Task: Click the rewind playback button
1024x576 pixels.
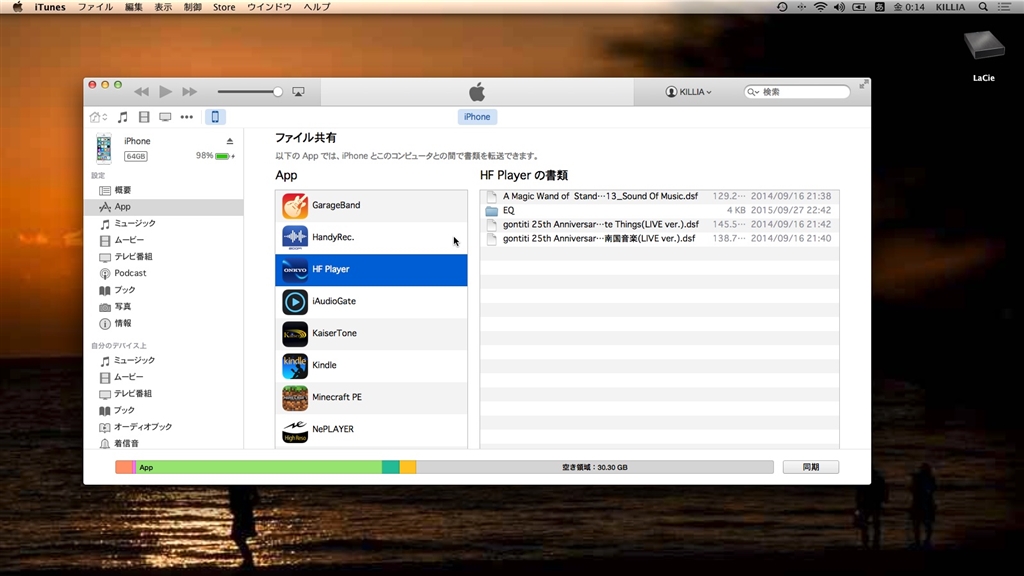Action: pyautogui.click(x=141, y=92)
